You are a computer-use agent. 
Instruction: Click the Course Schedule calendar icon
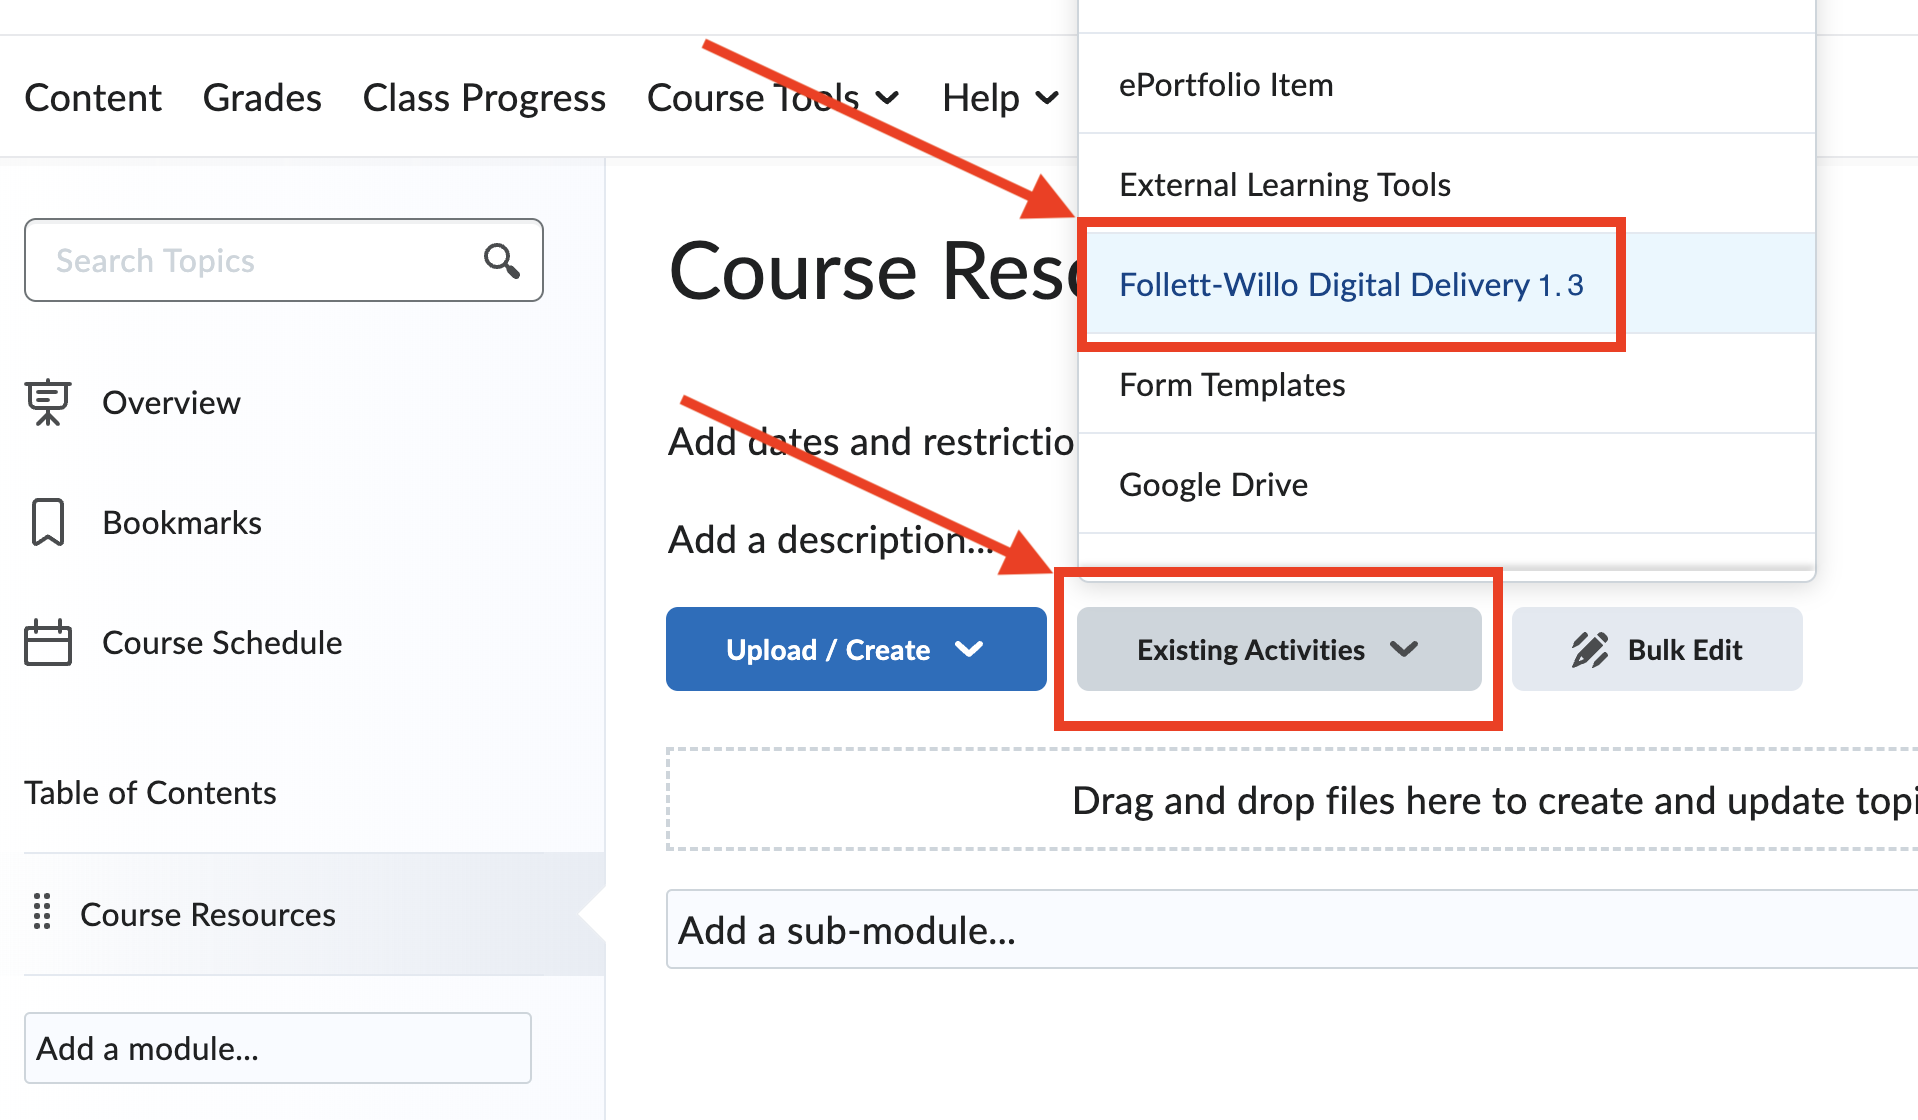point(48,642)
